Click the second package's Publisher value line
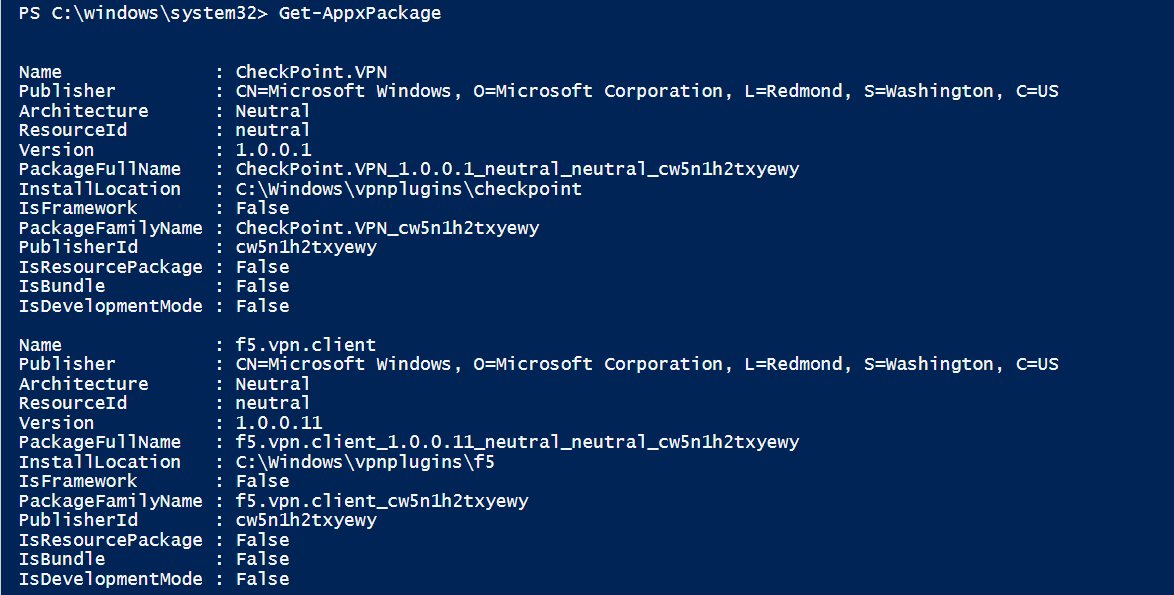This screenshot has height=595, width=1174. coord(647,364)
